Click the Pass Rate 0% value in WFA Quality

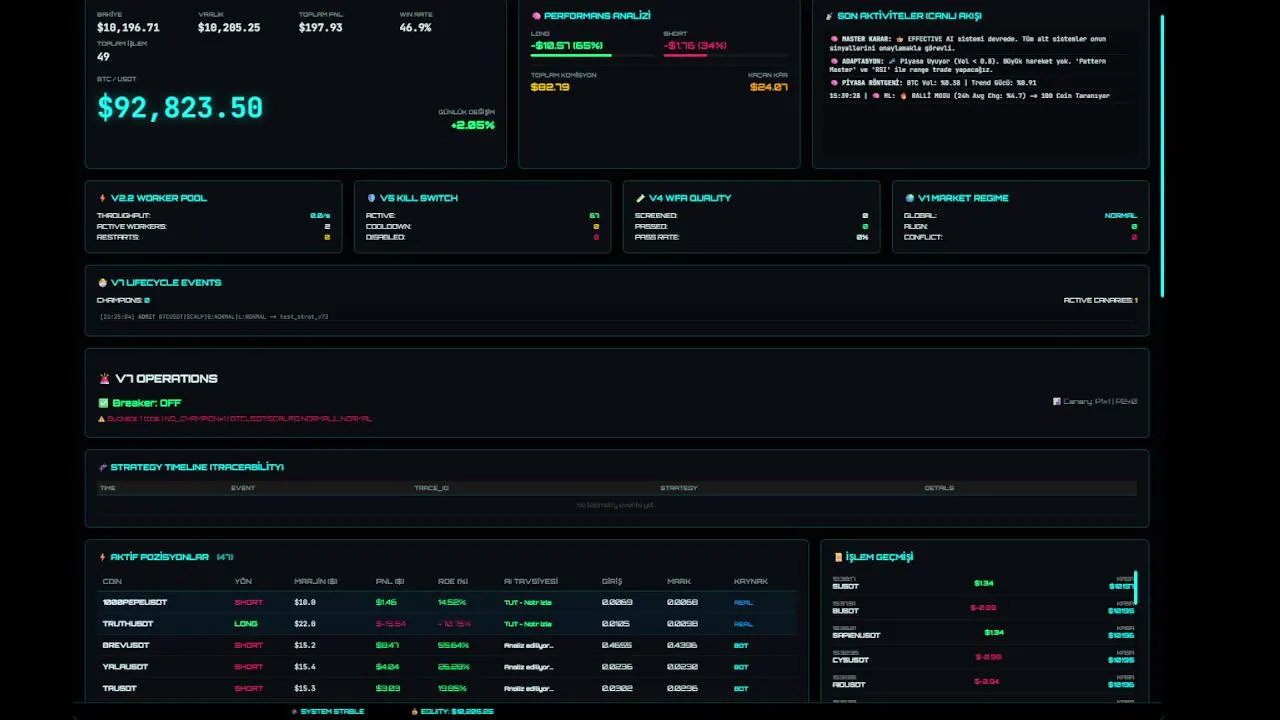pyautogui.click(x=862, y=237)
